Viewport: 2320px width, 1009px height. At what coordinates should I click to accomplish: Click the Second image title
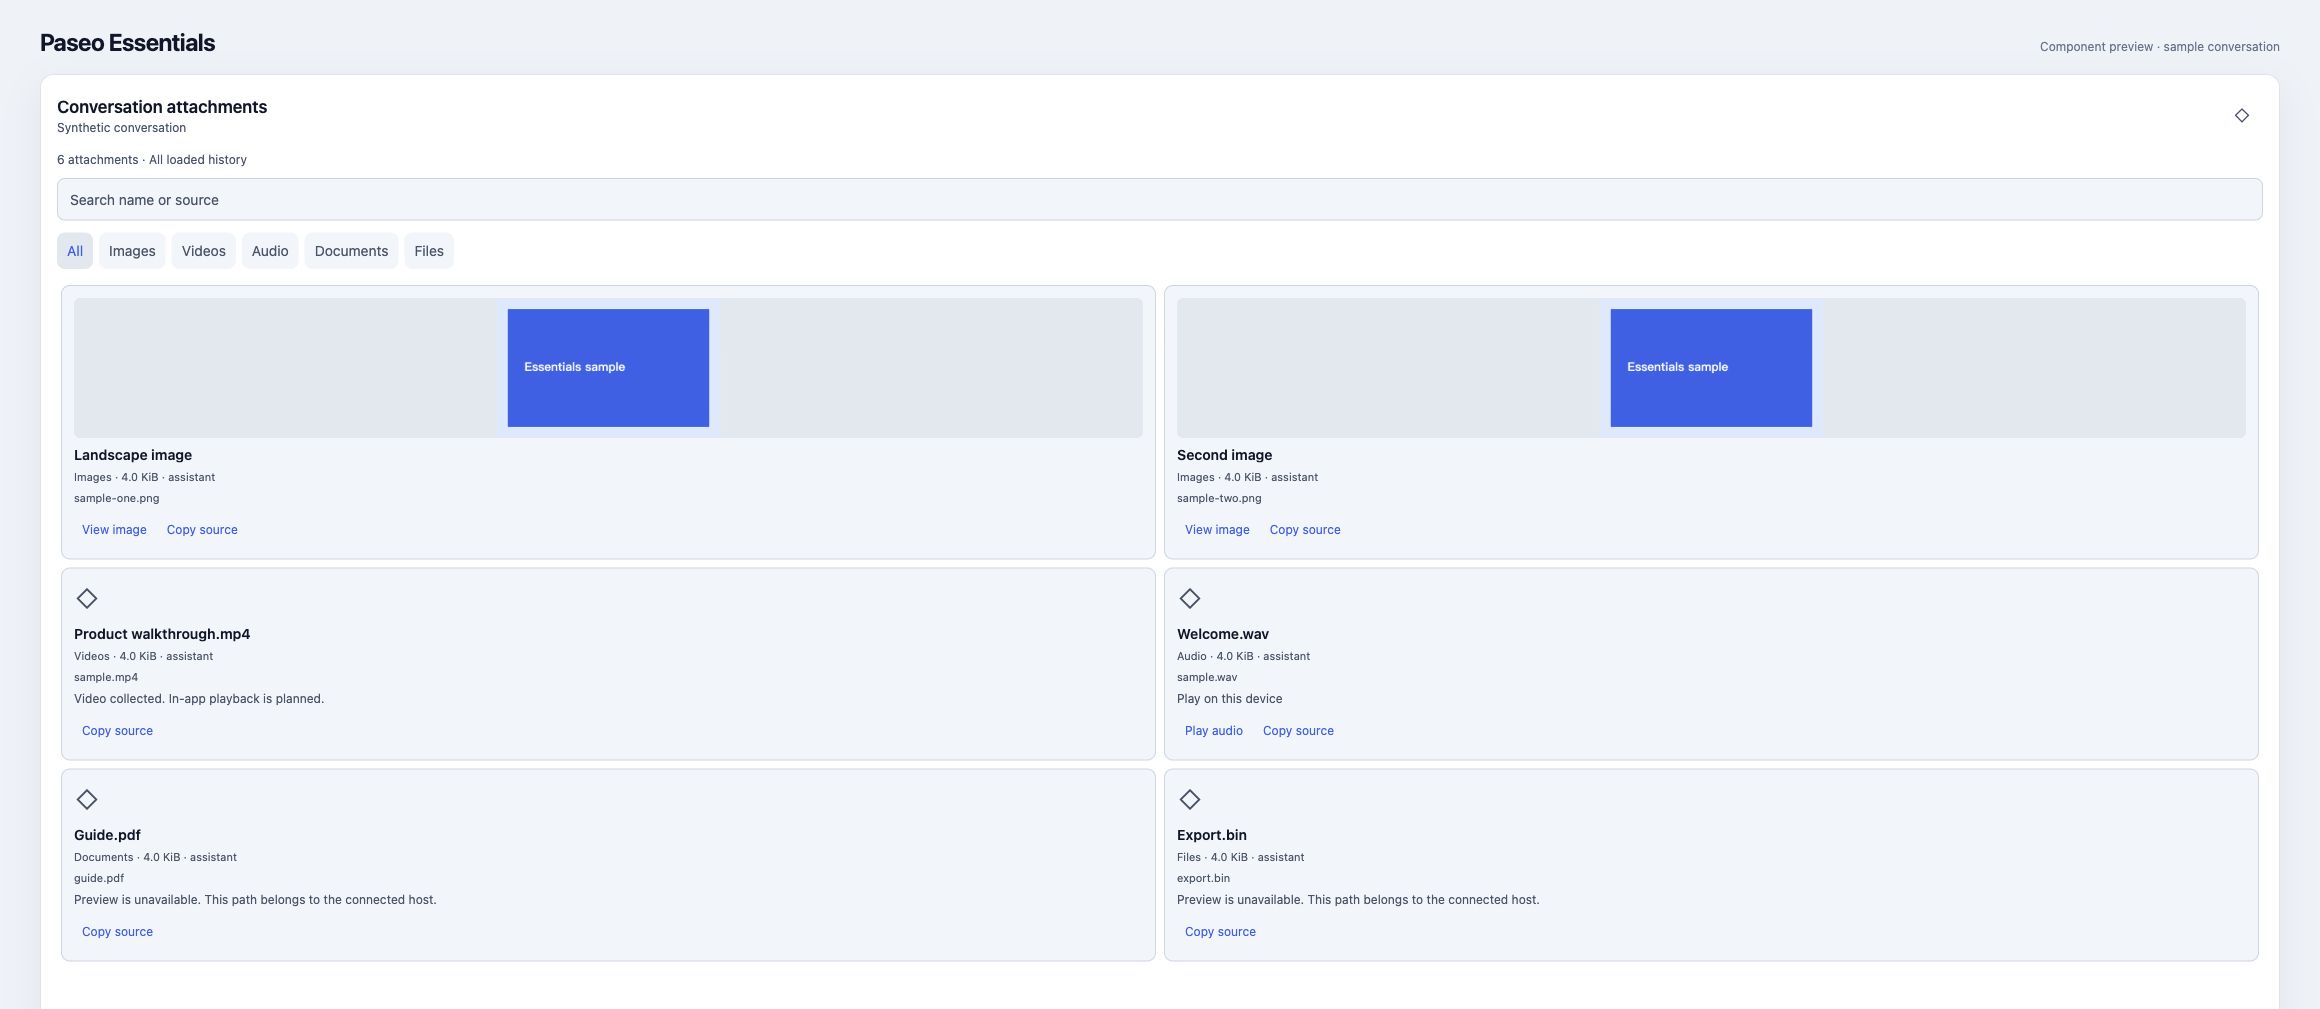1225,455
